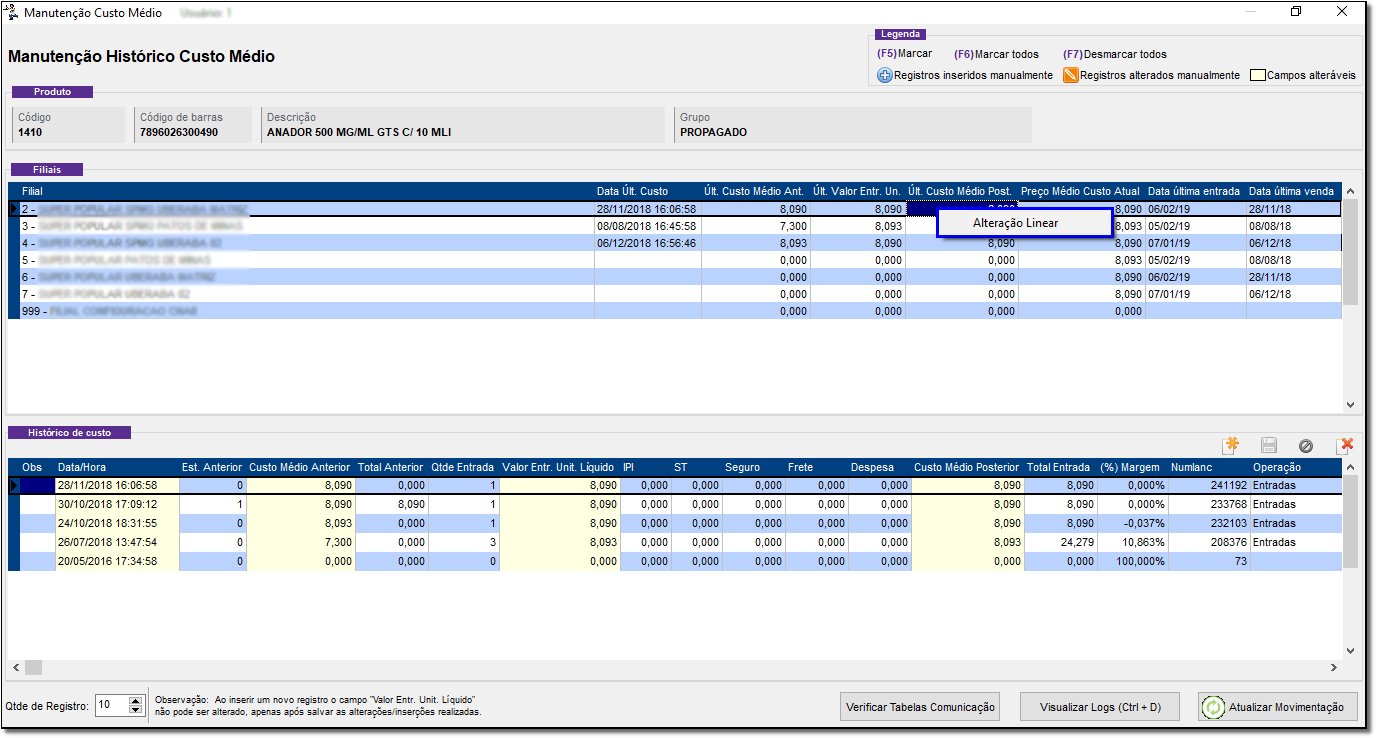Decrease Qtde de Registro with down arrow
This screenshot has width=1376, height=738.
pyautogui.click(x=136, y=711)
